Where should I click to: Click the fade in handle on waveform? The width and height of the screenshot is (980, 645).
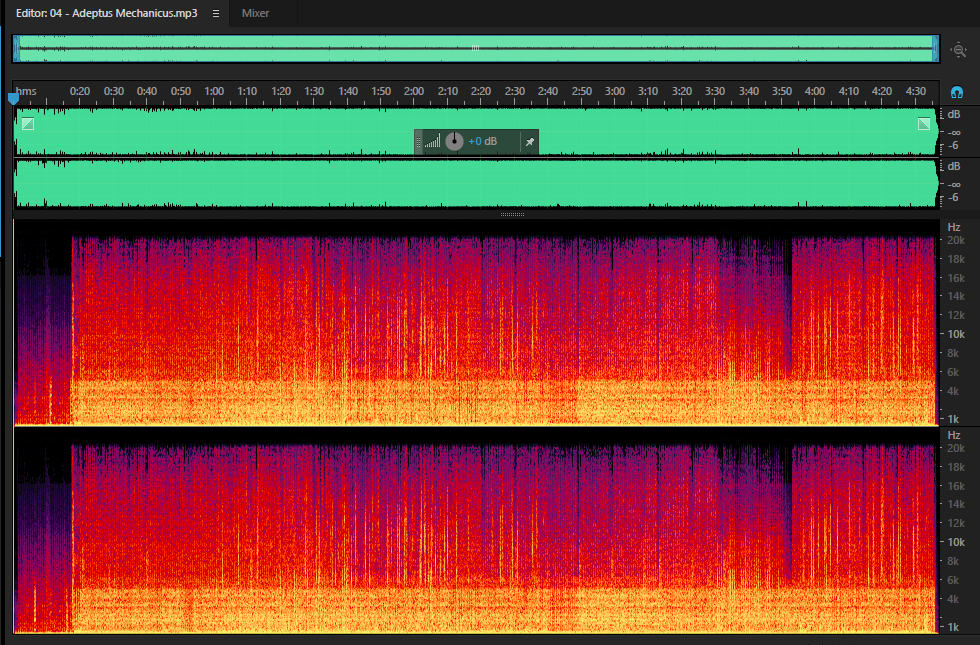(x=28, y=124)
